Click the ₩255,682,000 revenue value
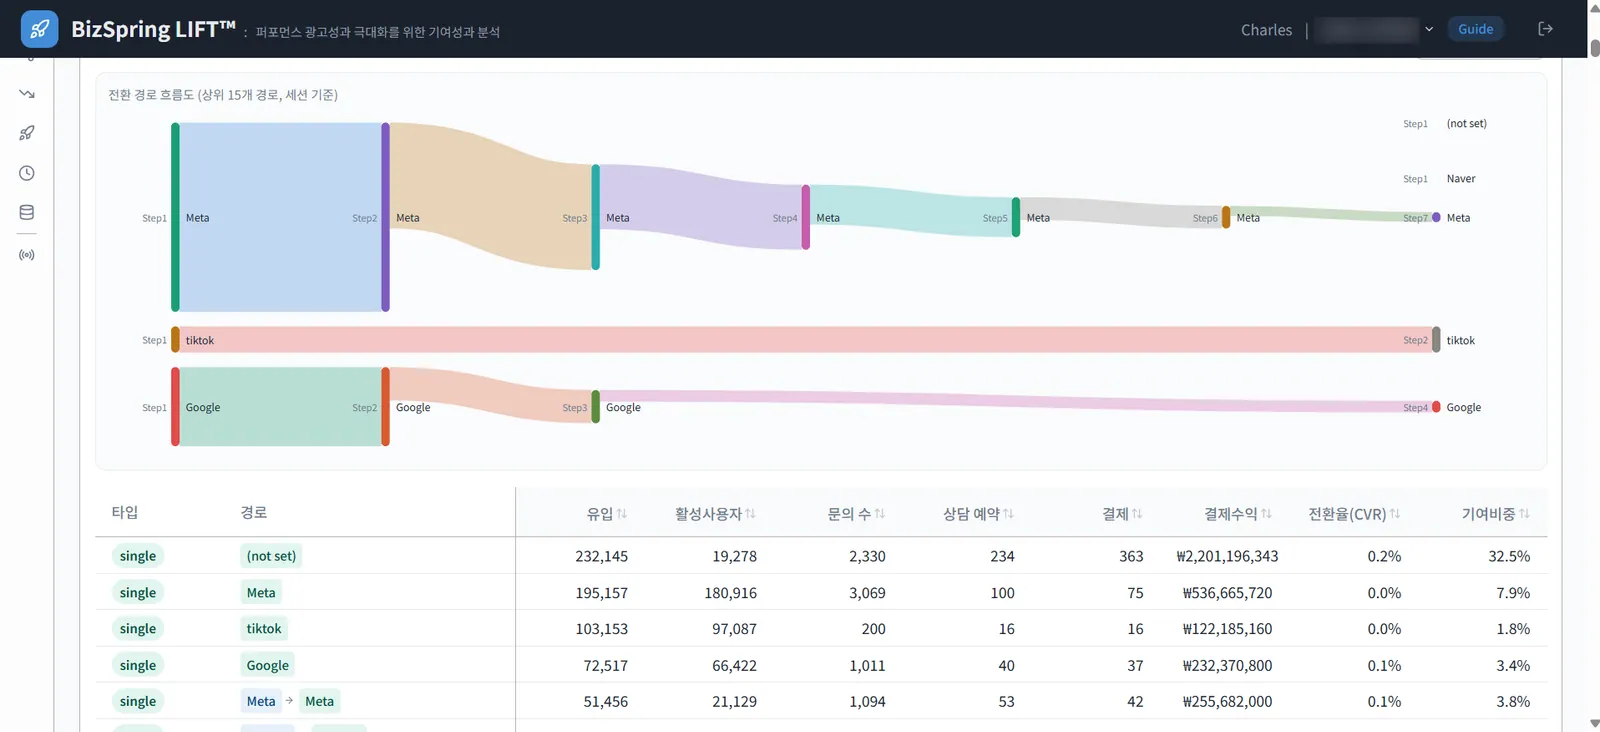 1227,702
